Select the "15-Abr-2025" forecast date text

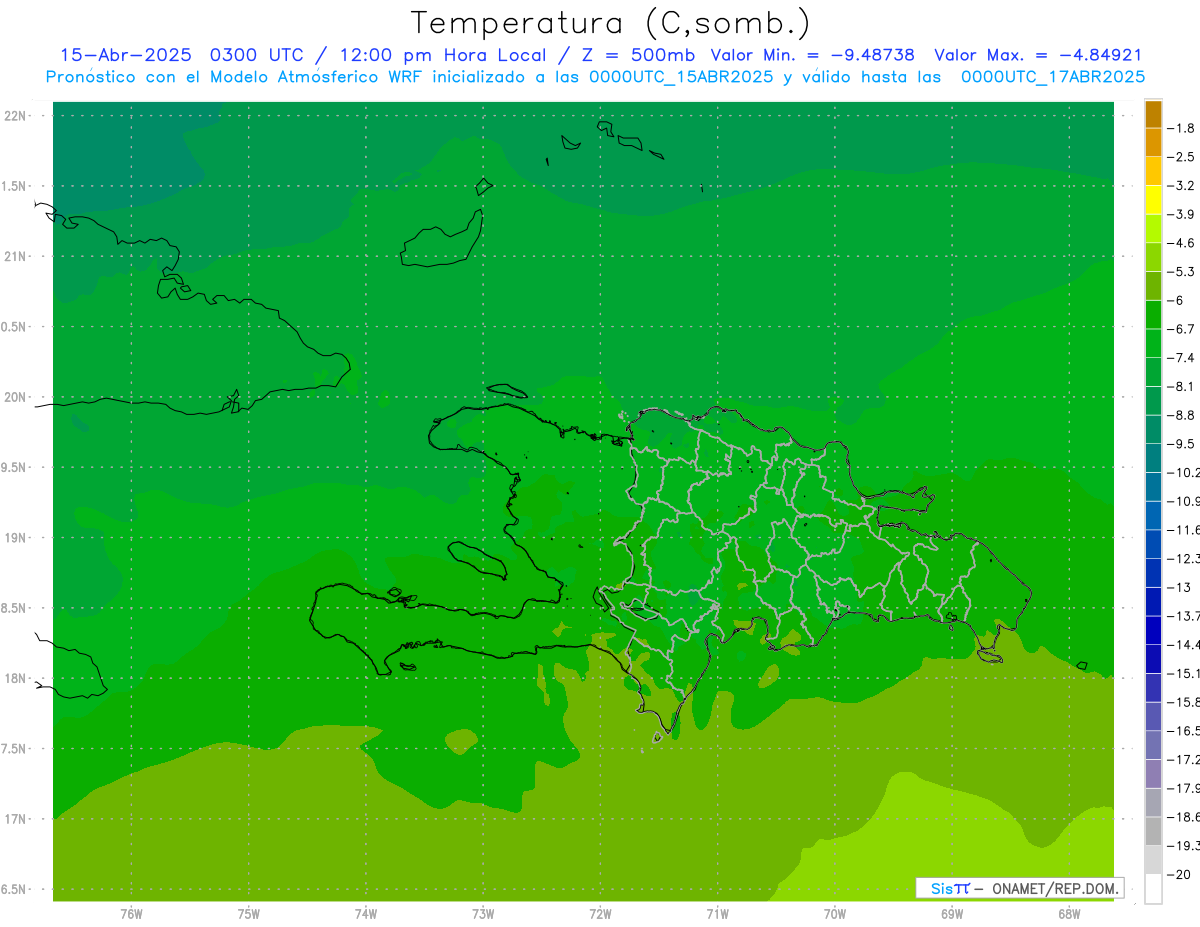tap(126, 55)
